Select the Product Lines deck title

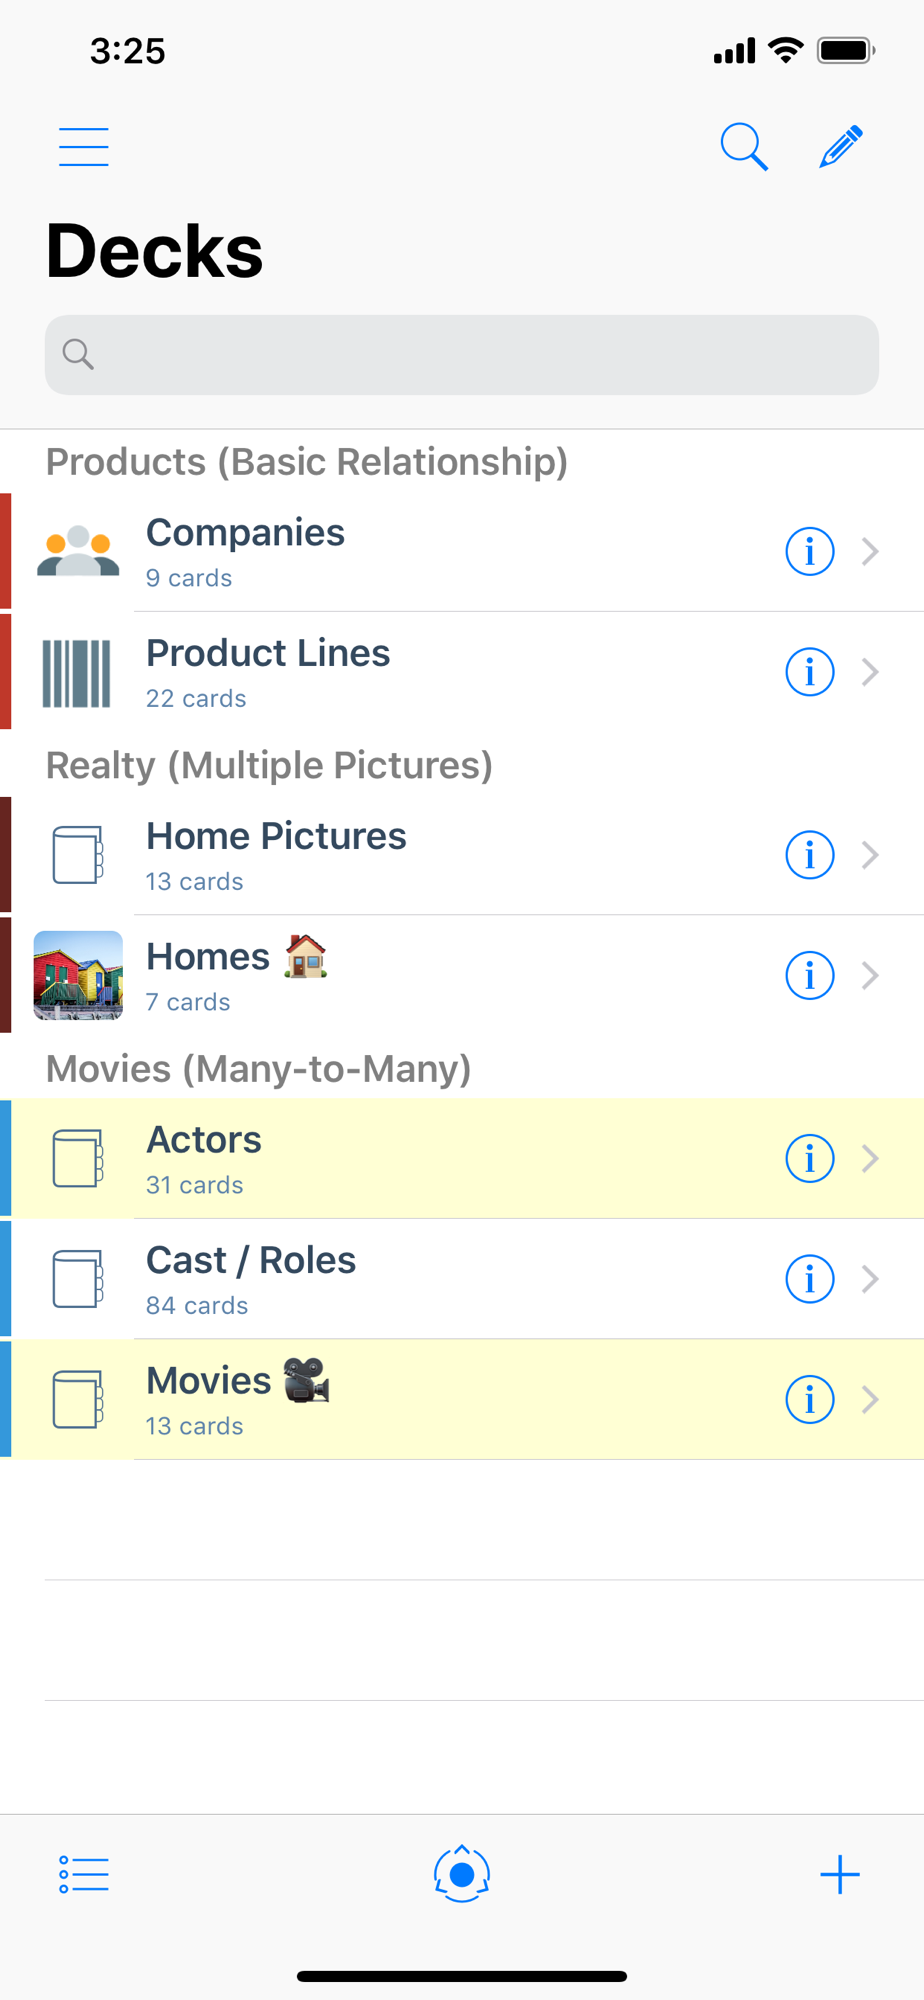pos(268,653)
